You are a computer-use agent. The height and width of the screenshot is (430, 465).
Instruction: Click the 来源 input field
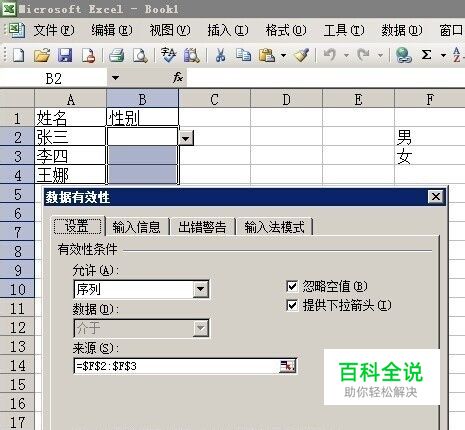177,366
